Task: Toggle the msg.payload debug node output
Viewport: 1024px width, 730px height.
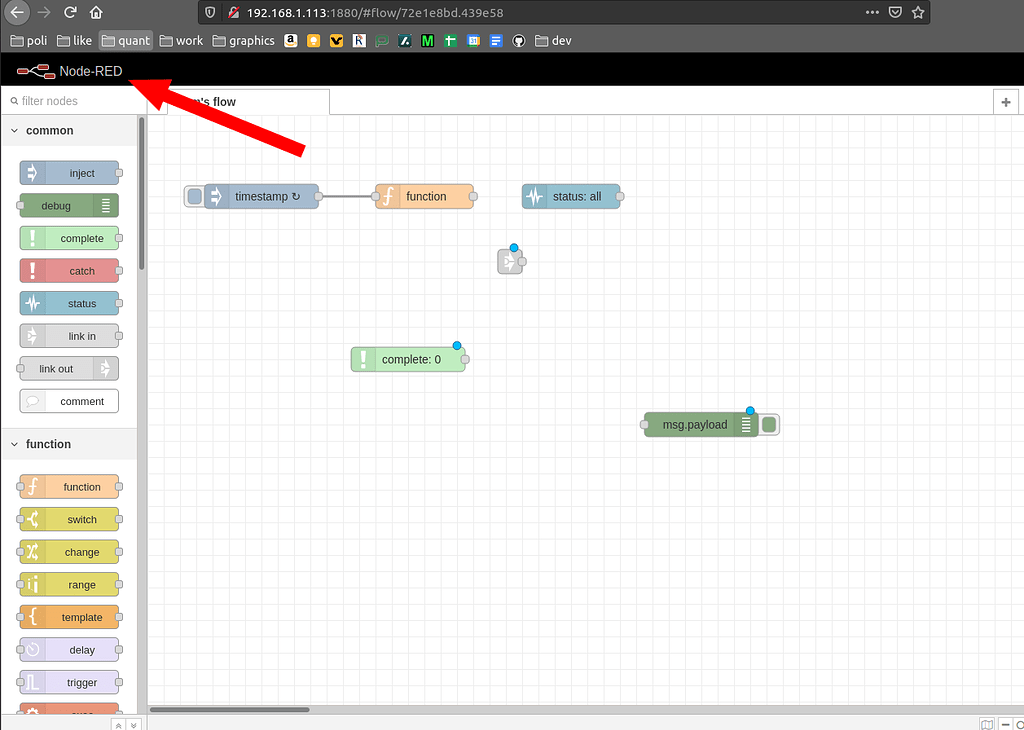Action: [768, 424]
